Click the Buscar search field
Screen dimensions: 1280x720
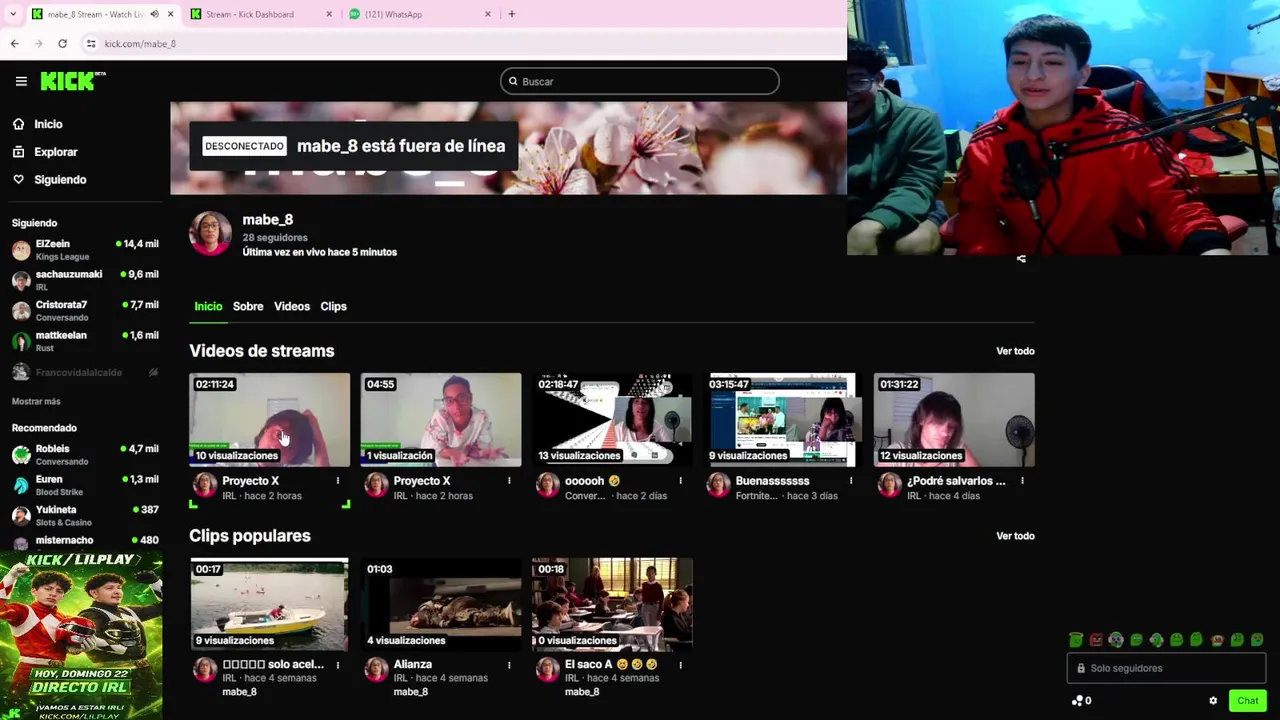pos(640,81)
